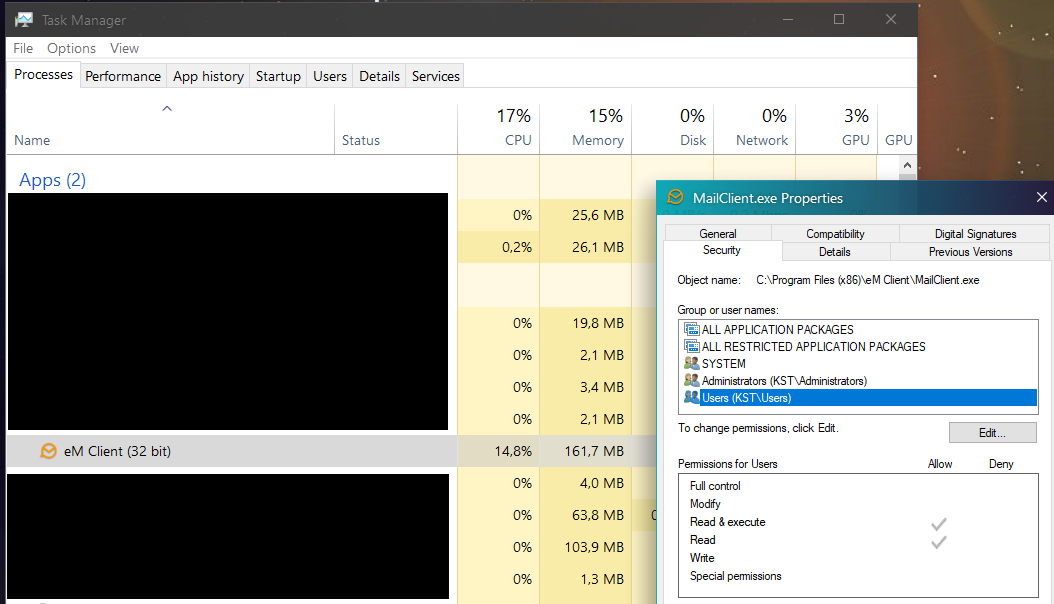Open the Digital Signatures tab
Screen dimensions: 1054x604
(x=975, y=233)
